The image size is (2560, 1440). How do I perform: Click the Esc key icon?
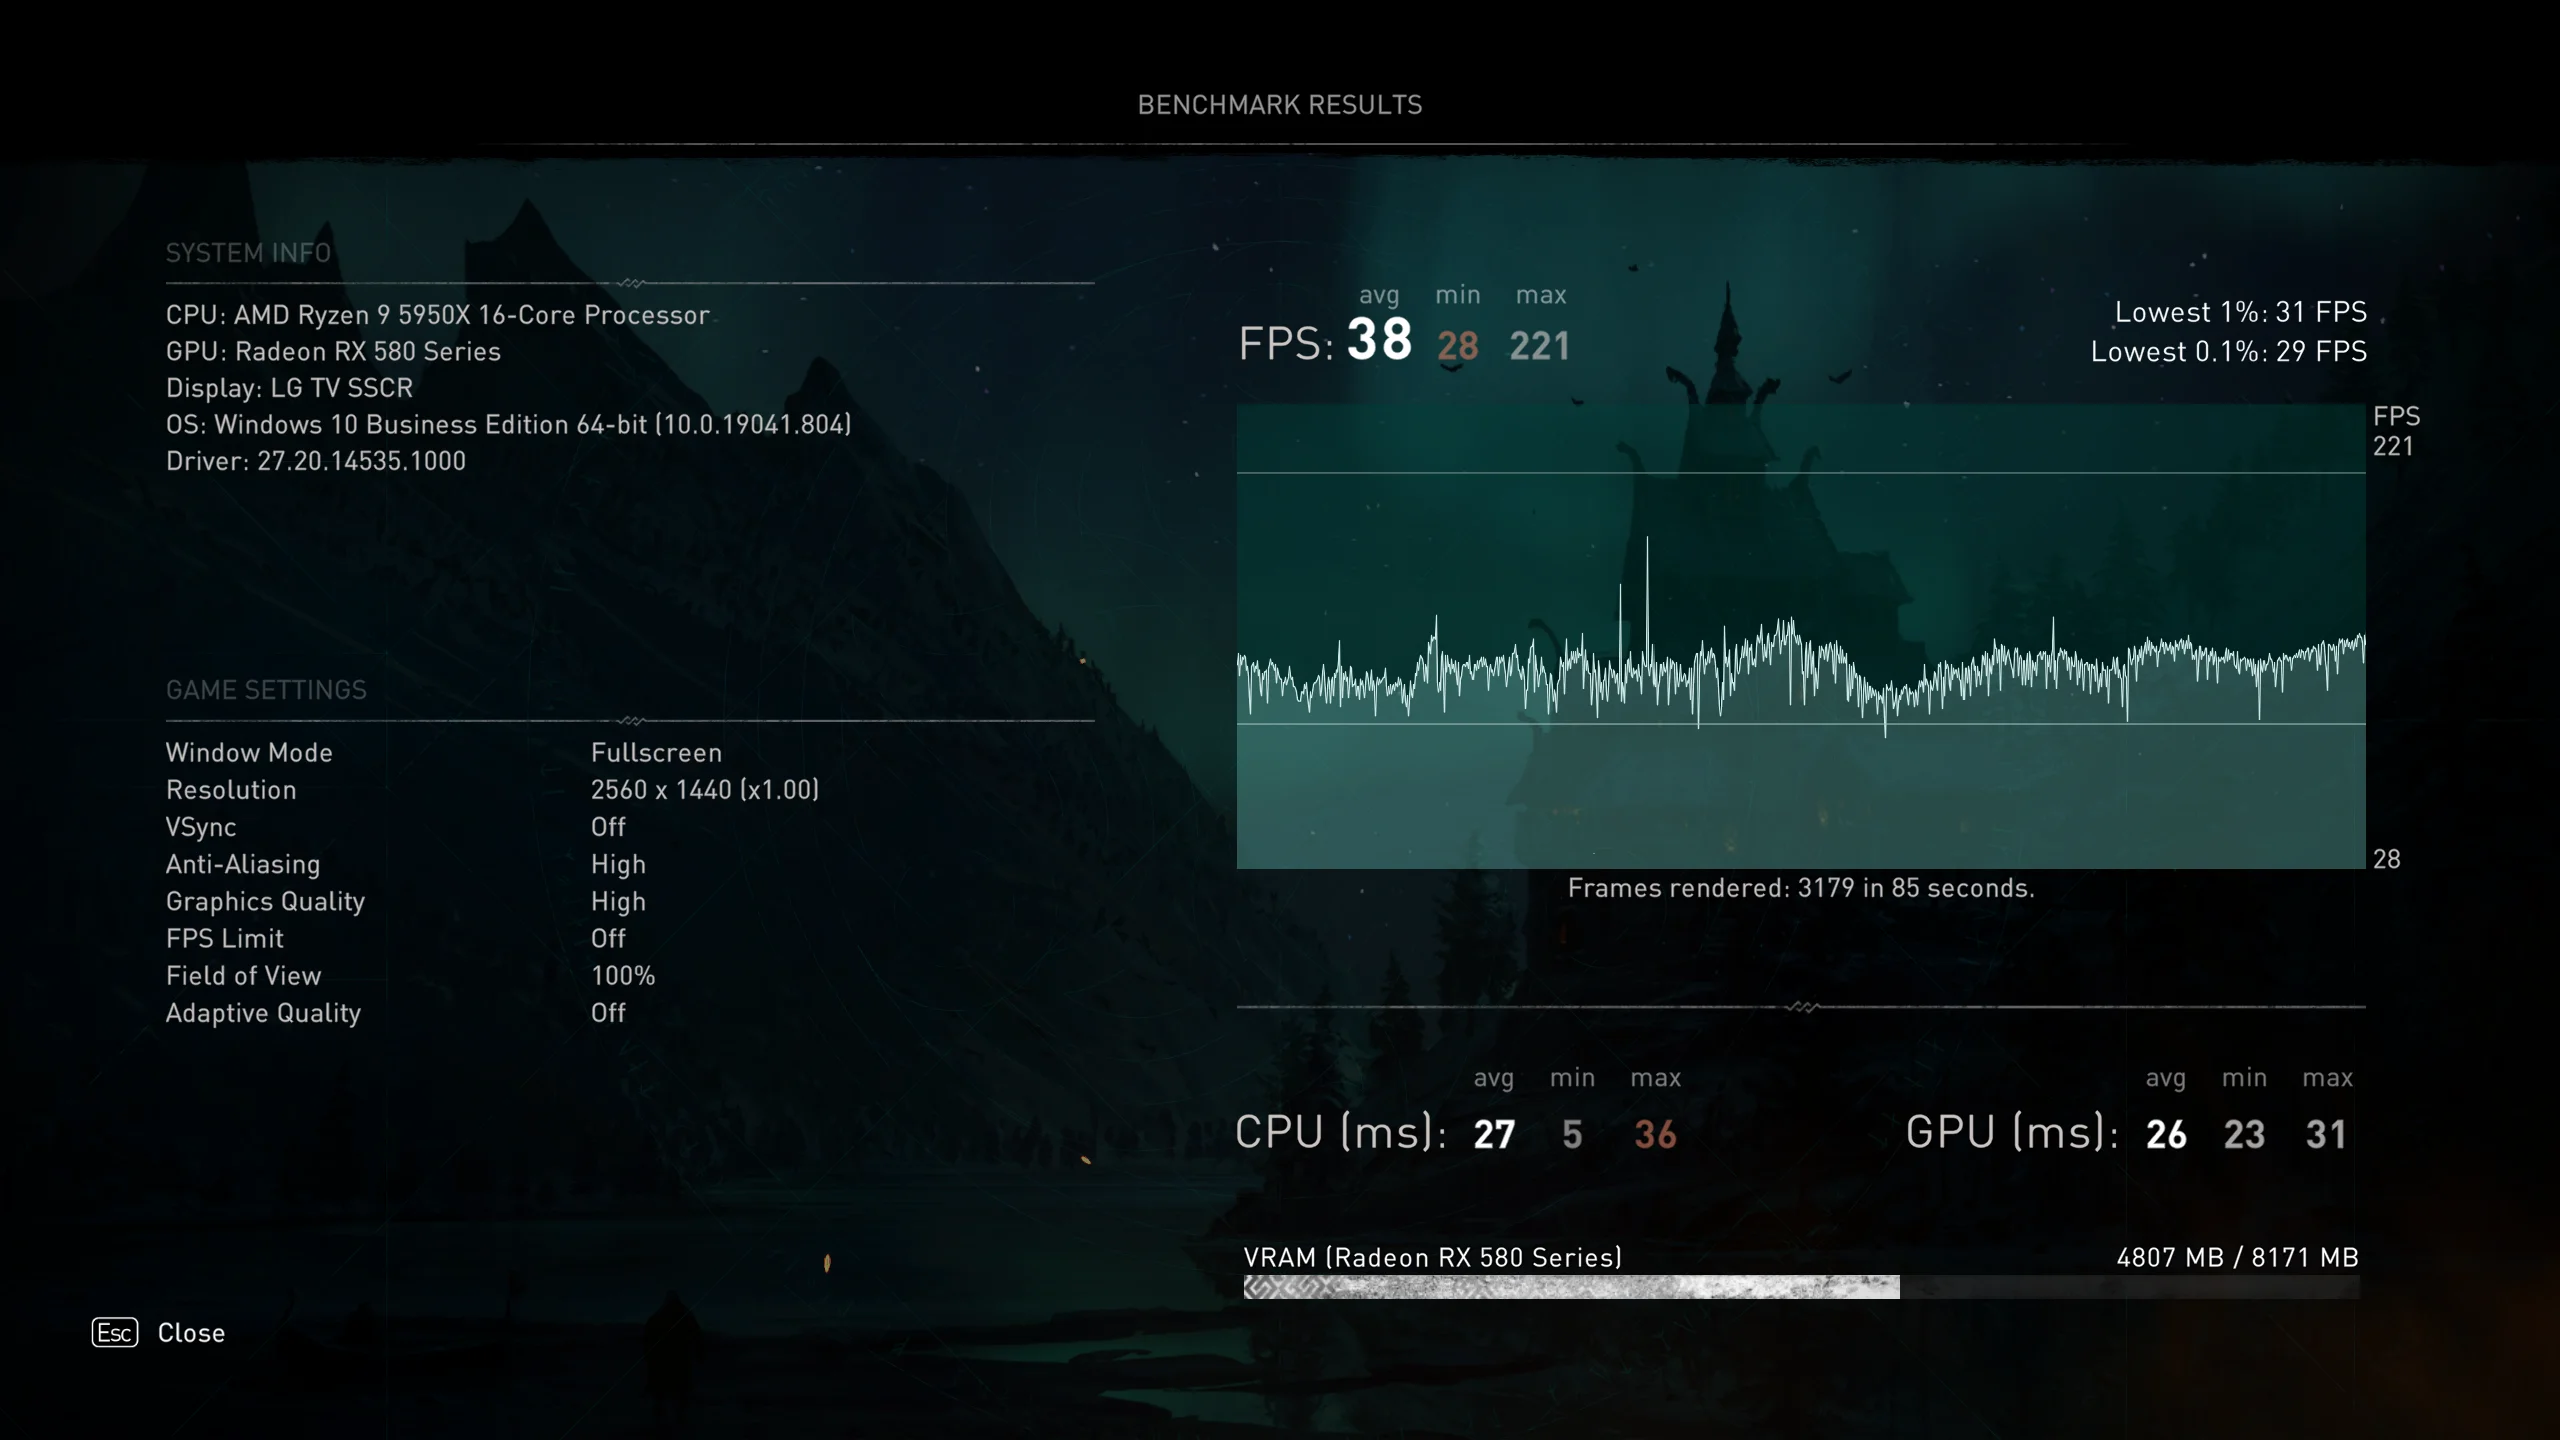[115, 1332]
